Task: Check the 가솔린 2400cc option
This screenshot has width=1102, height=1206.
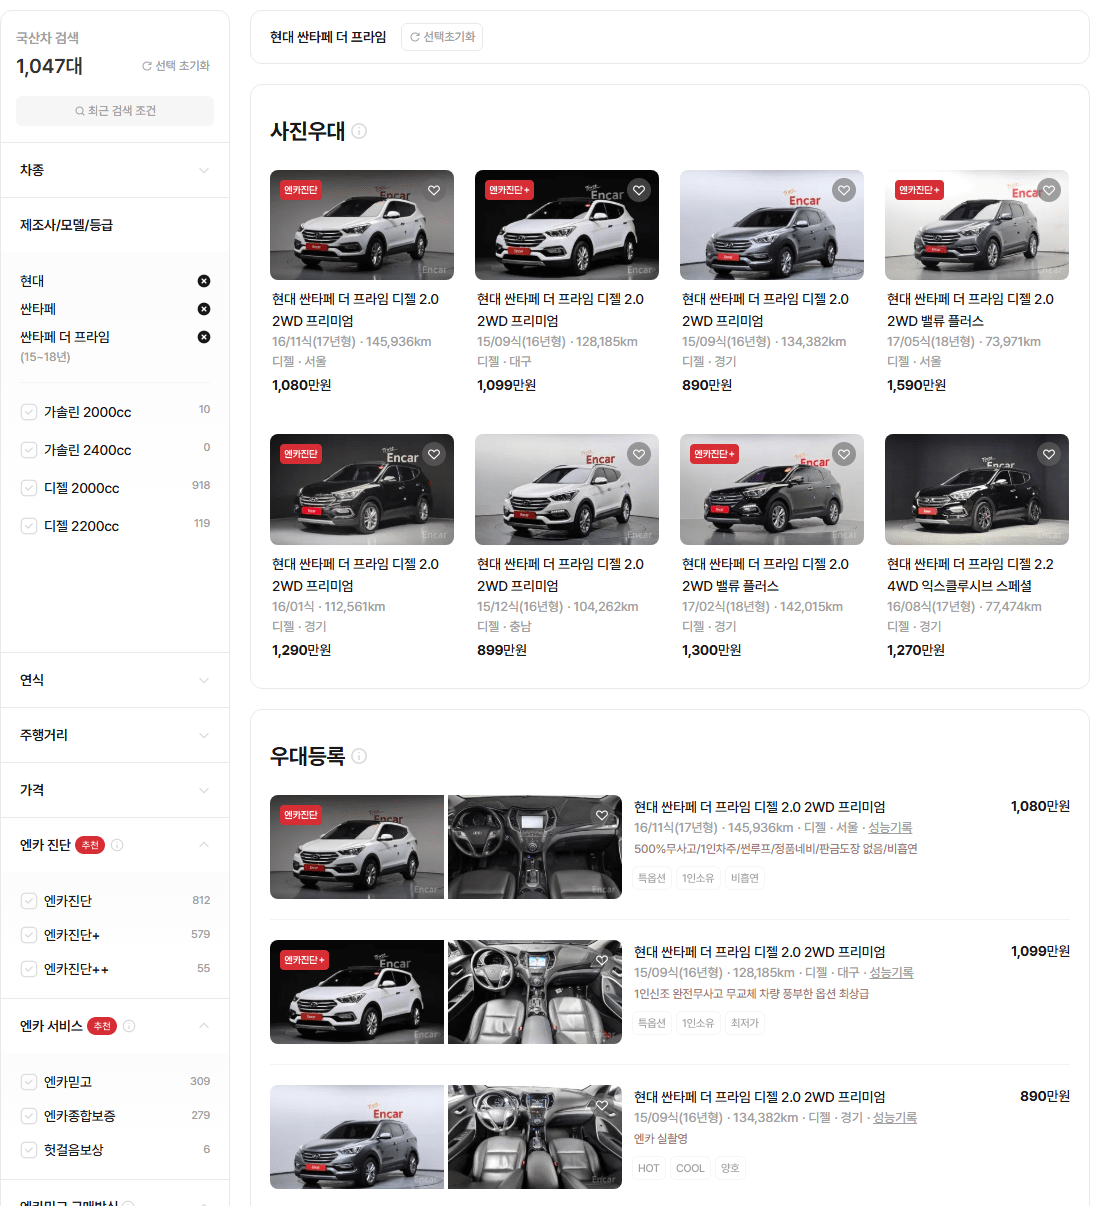Action: click(x=29, y=450)
